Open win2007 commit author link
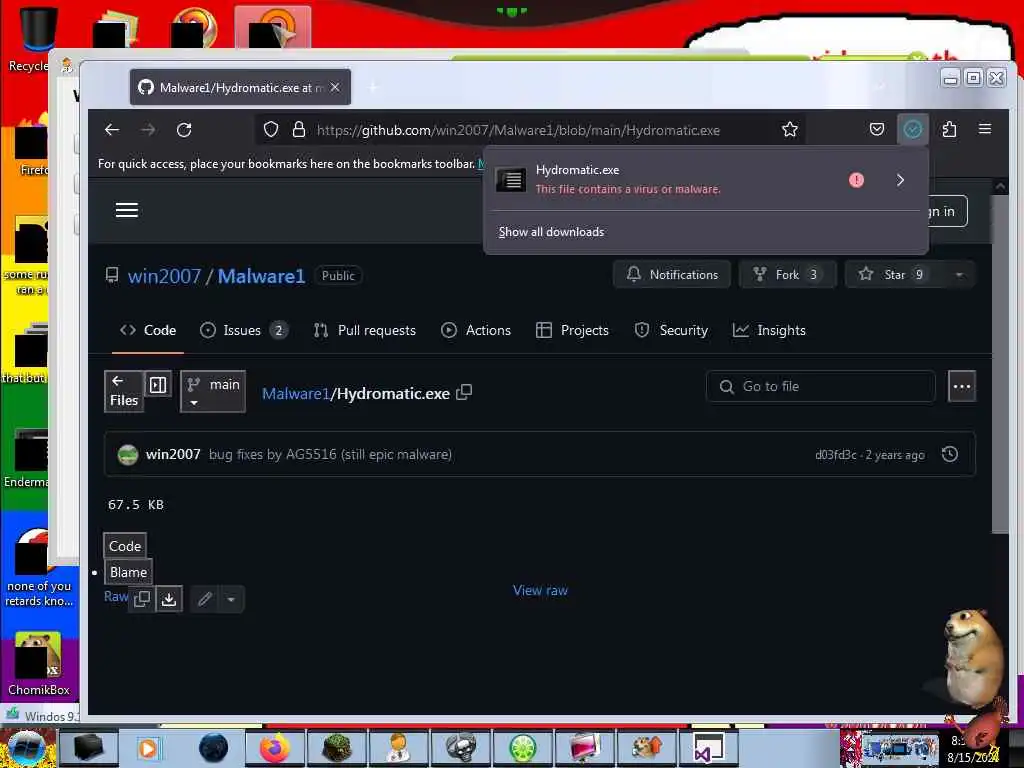This screenshot has width=1024, height=768. click(173, 455)
